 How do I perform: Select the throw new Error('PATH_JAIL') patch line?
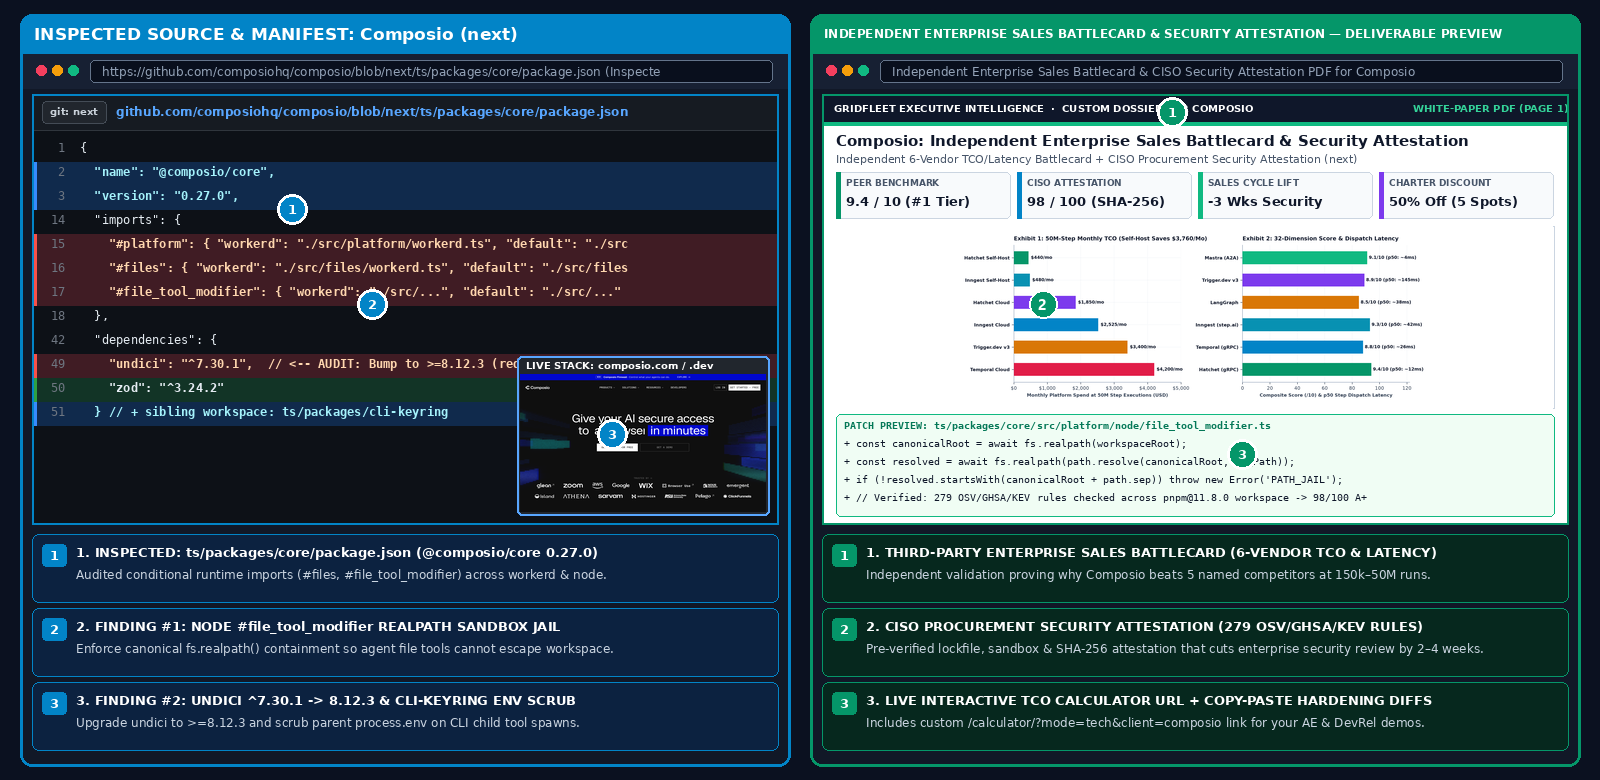click(x=1093, y=480)
